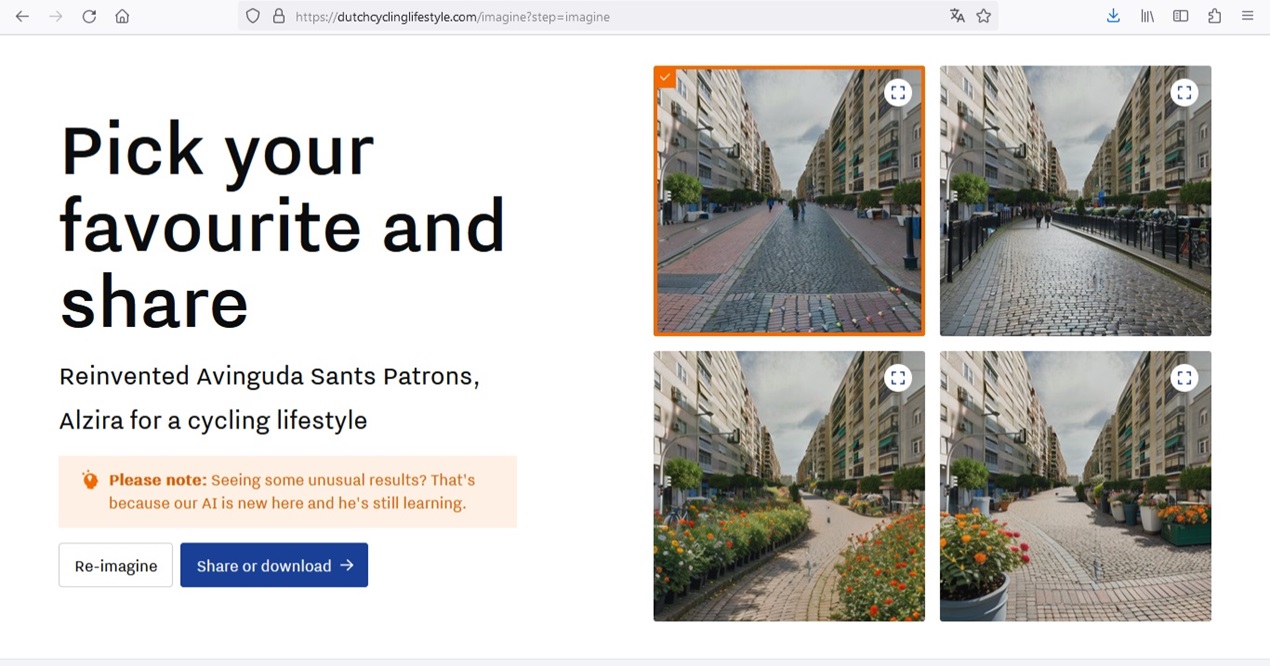Click the Re-imagine button
Screen dimensions: 1270x666
point(116,565)
